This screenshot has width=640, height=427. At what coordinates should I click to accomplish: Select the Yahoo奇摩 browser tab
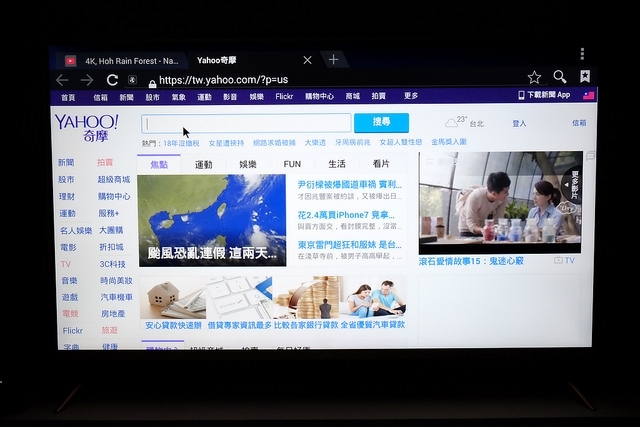216,60
